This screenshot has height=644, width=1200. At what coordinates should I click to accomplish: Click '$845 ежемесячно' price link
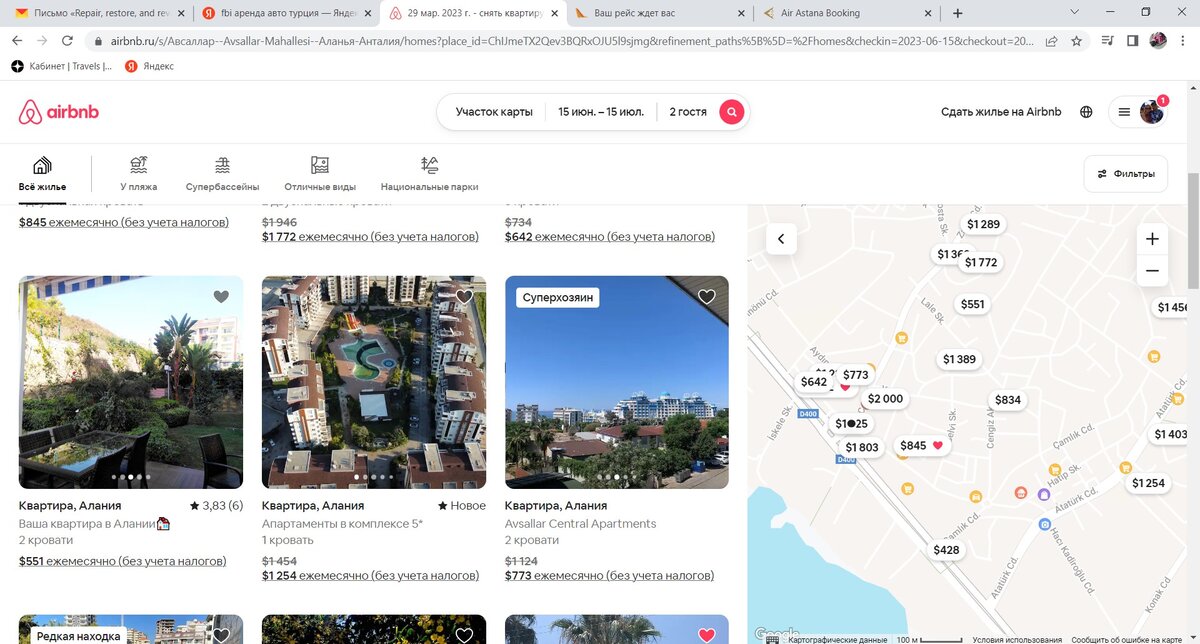point(124,222)
